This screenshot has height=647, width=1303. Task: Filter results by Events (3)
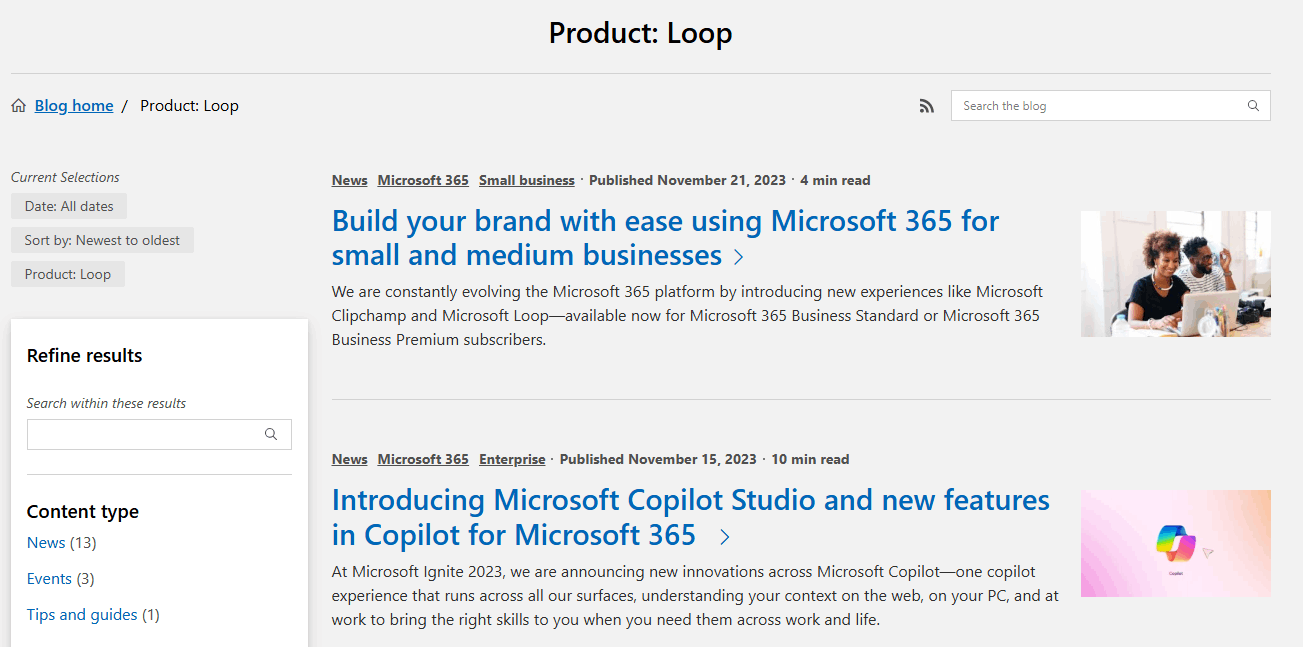(x=49, y=578)
